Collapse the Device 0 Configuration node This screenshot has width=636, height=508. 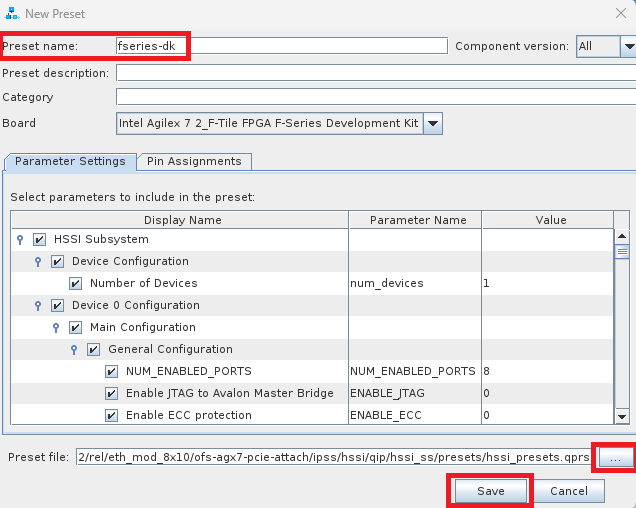[38, 306]
